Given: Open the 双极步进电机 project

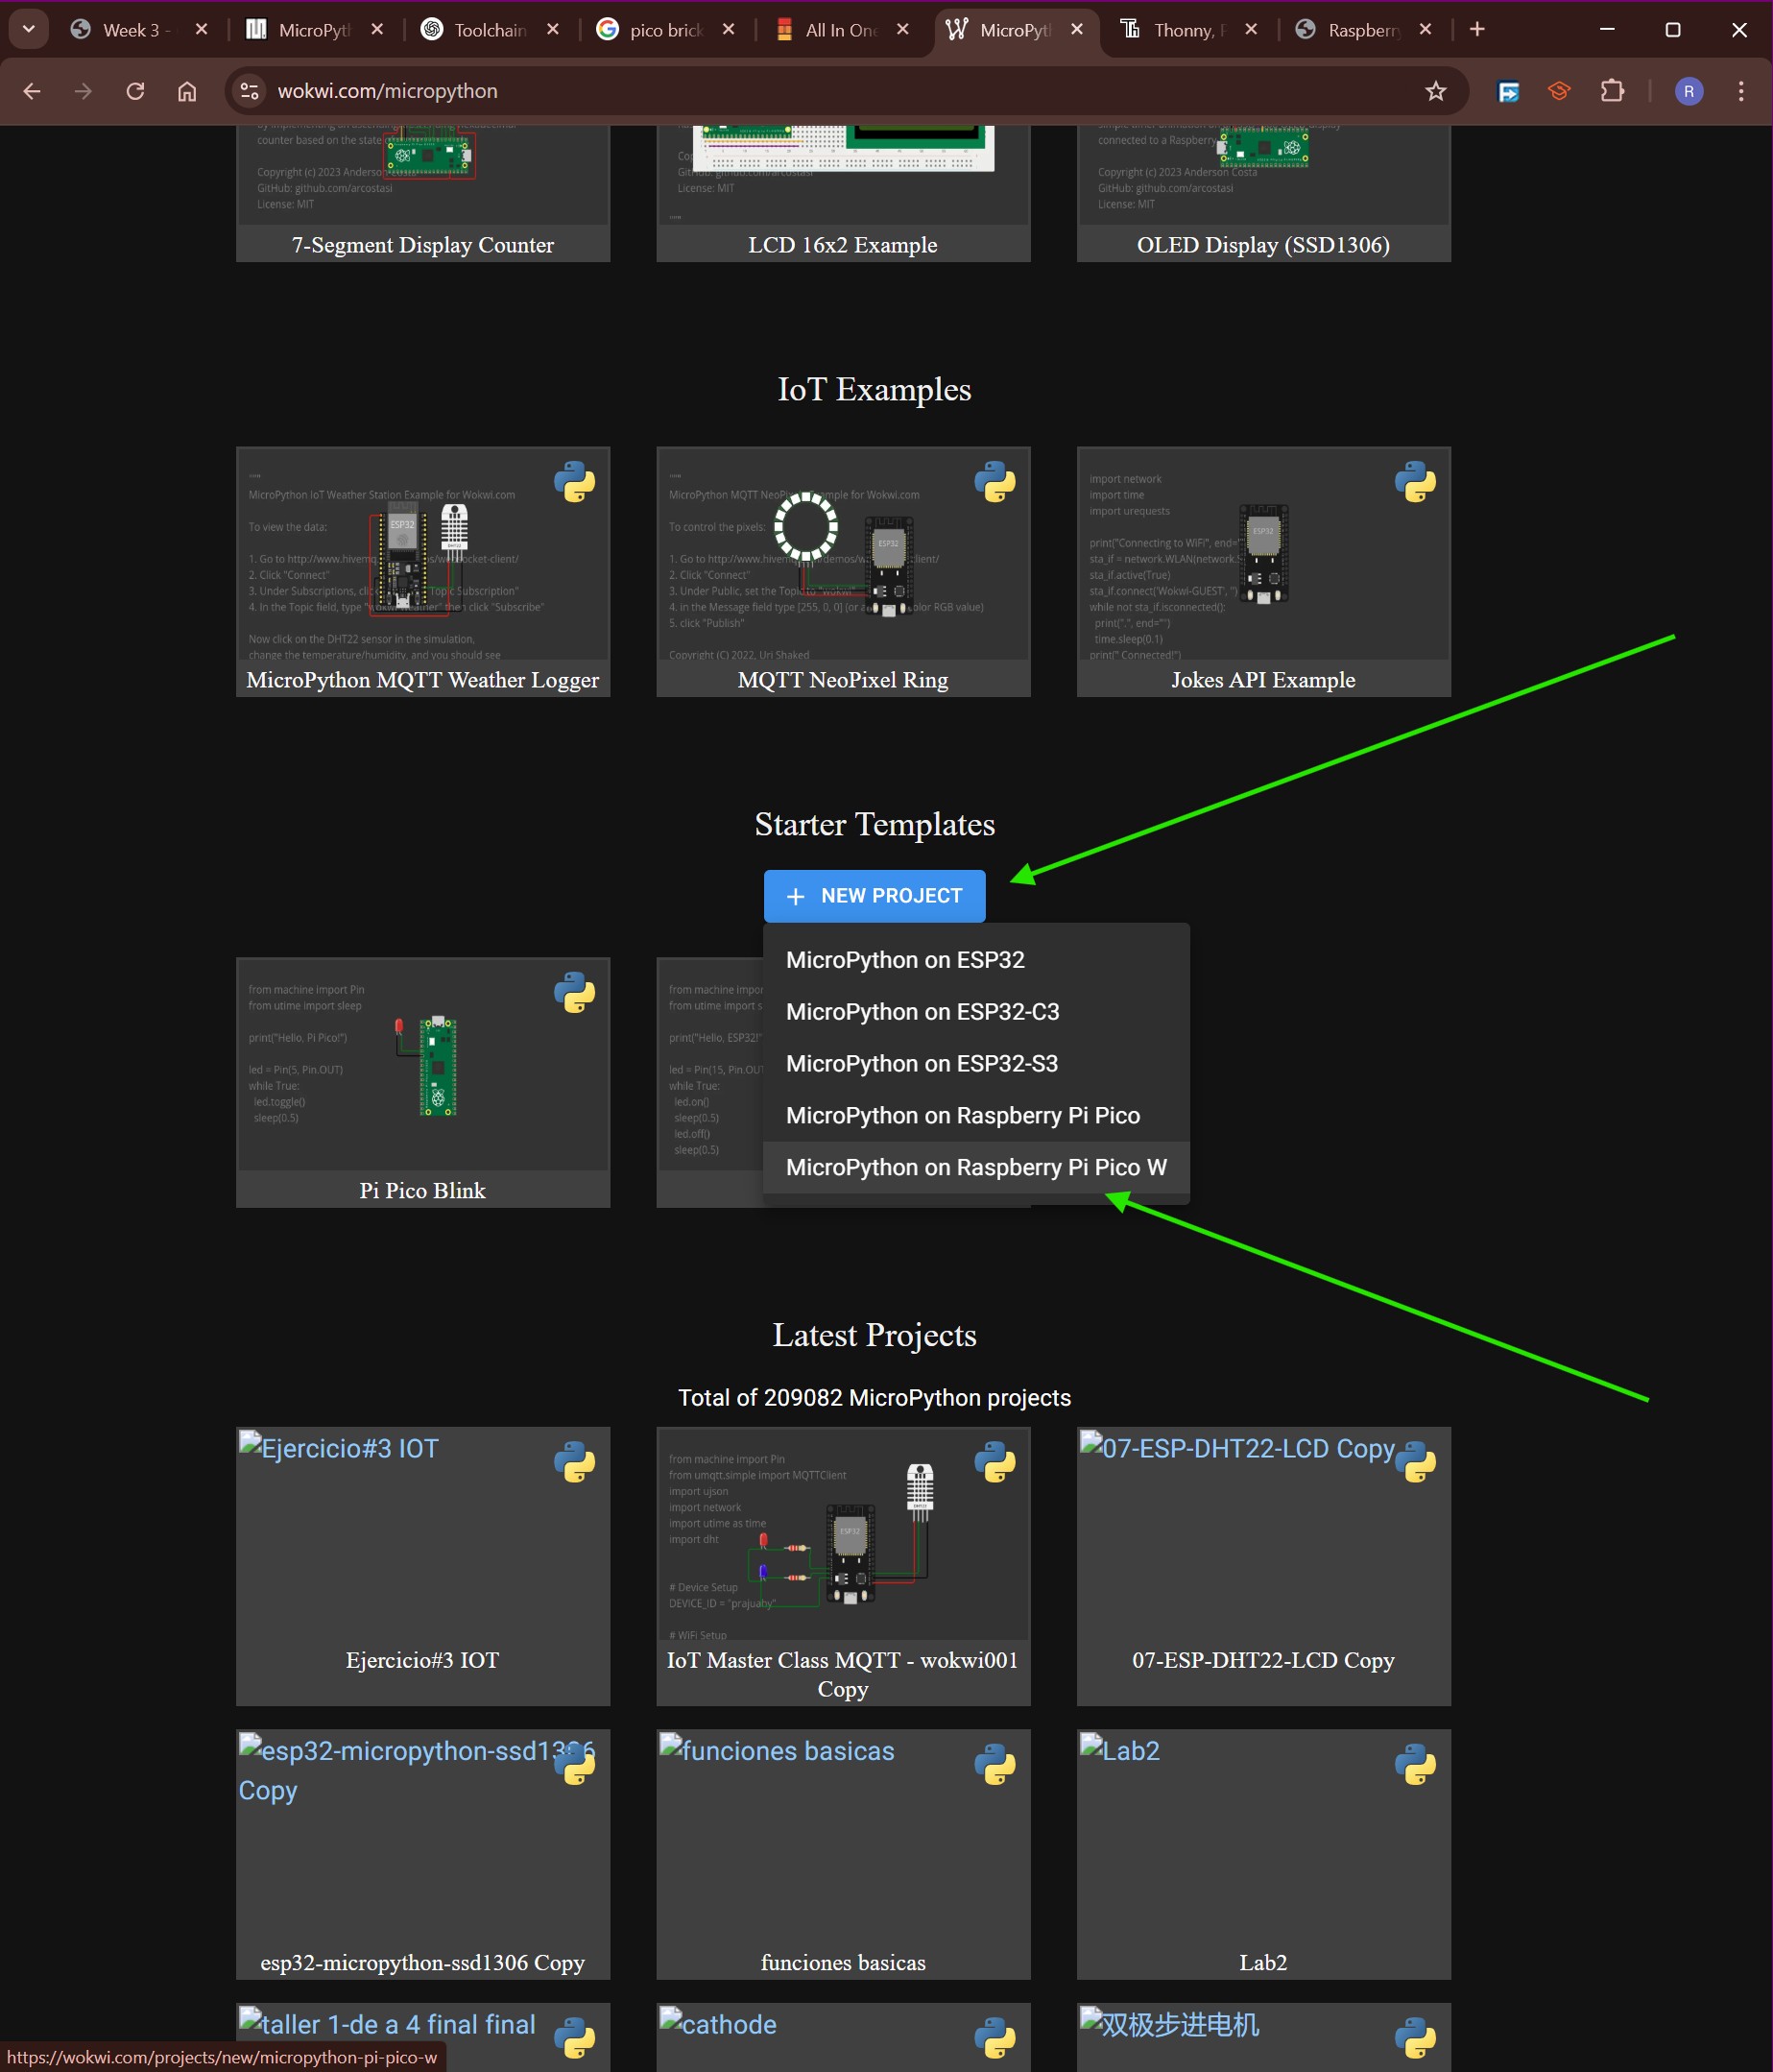Looking at the screenshot, I should 1263,2037.
